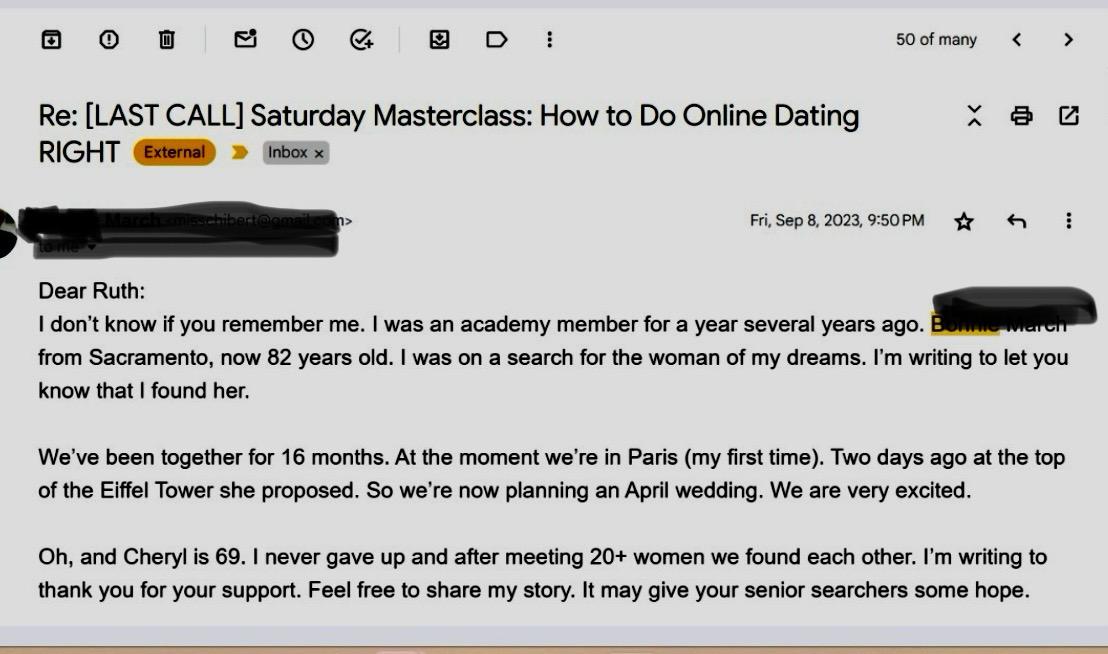1108x654 pixels.
Task: Go to the newer email arrow
Action: [x=1016, y=39]
